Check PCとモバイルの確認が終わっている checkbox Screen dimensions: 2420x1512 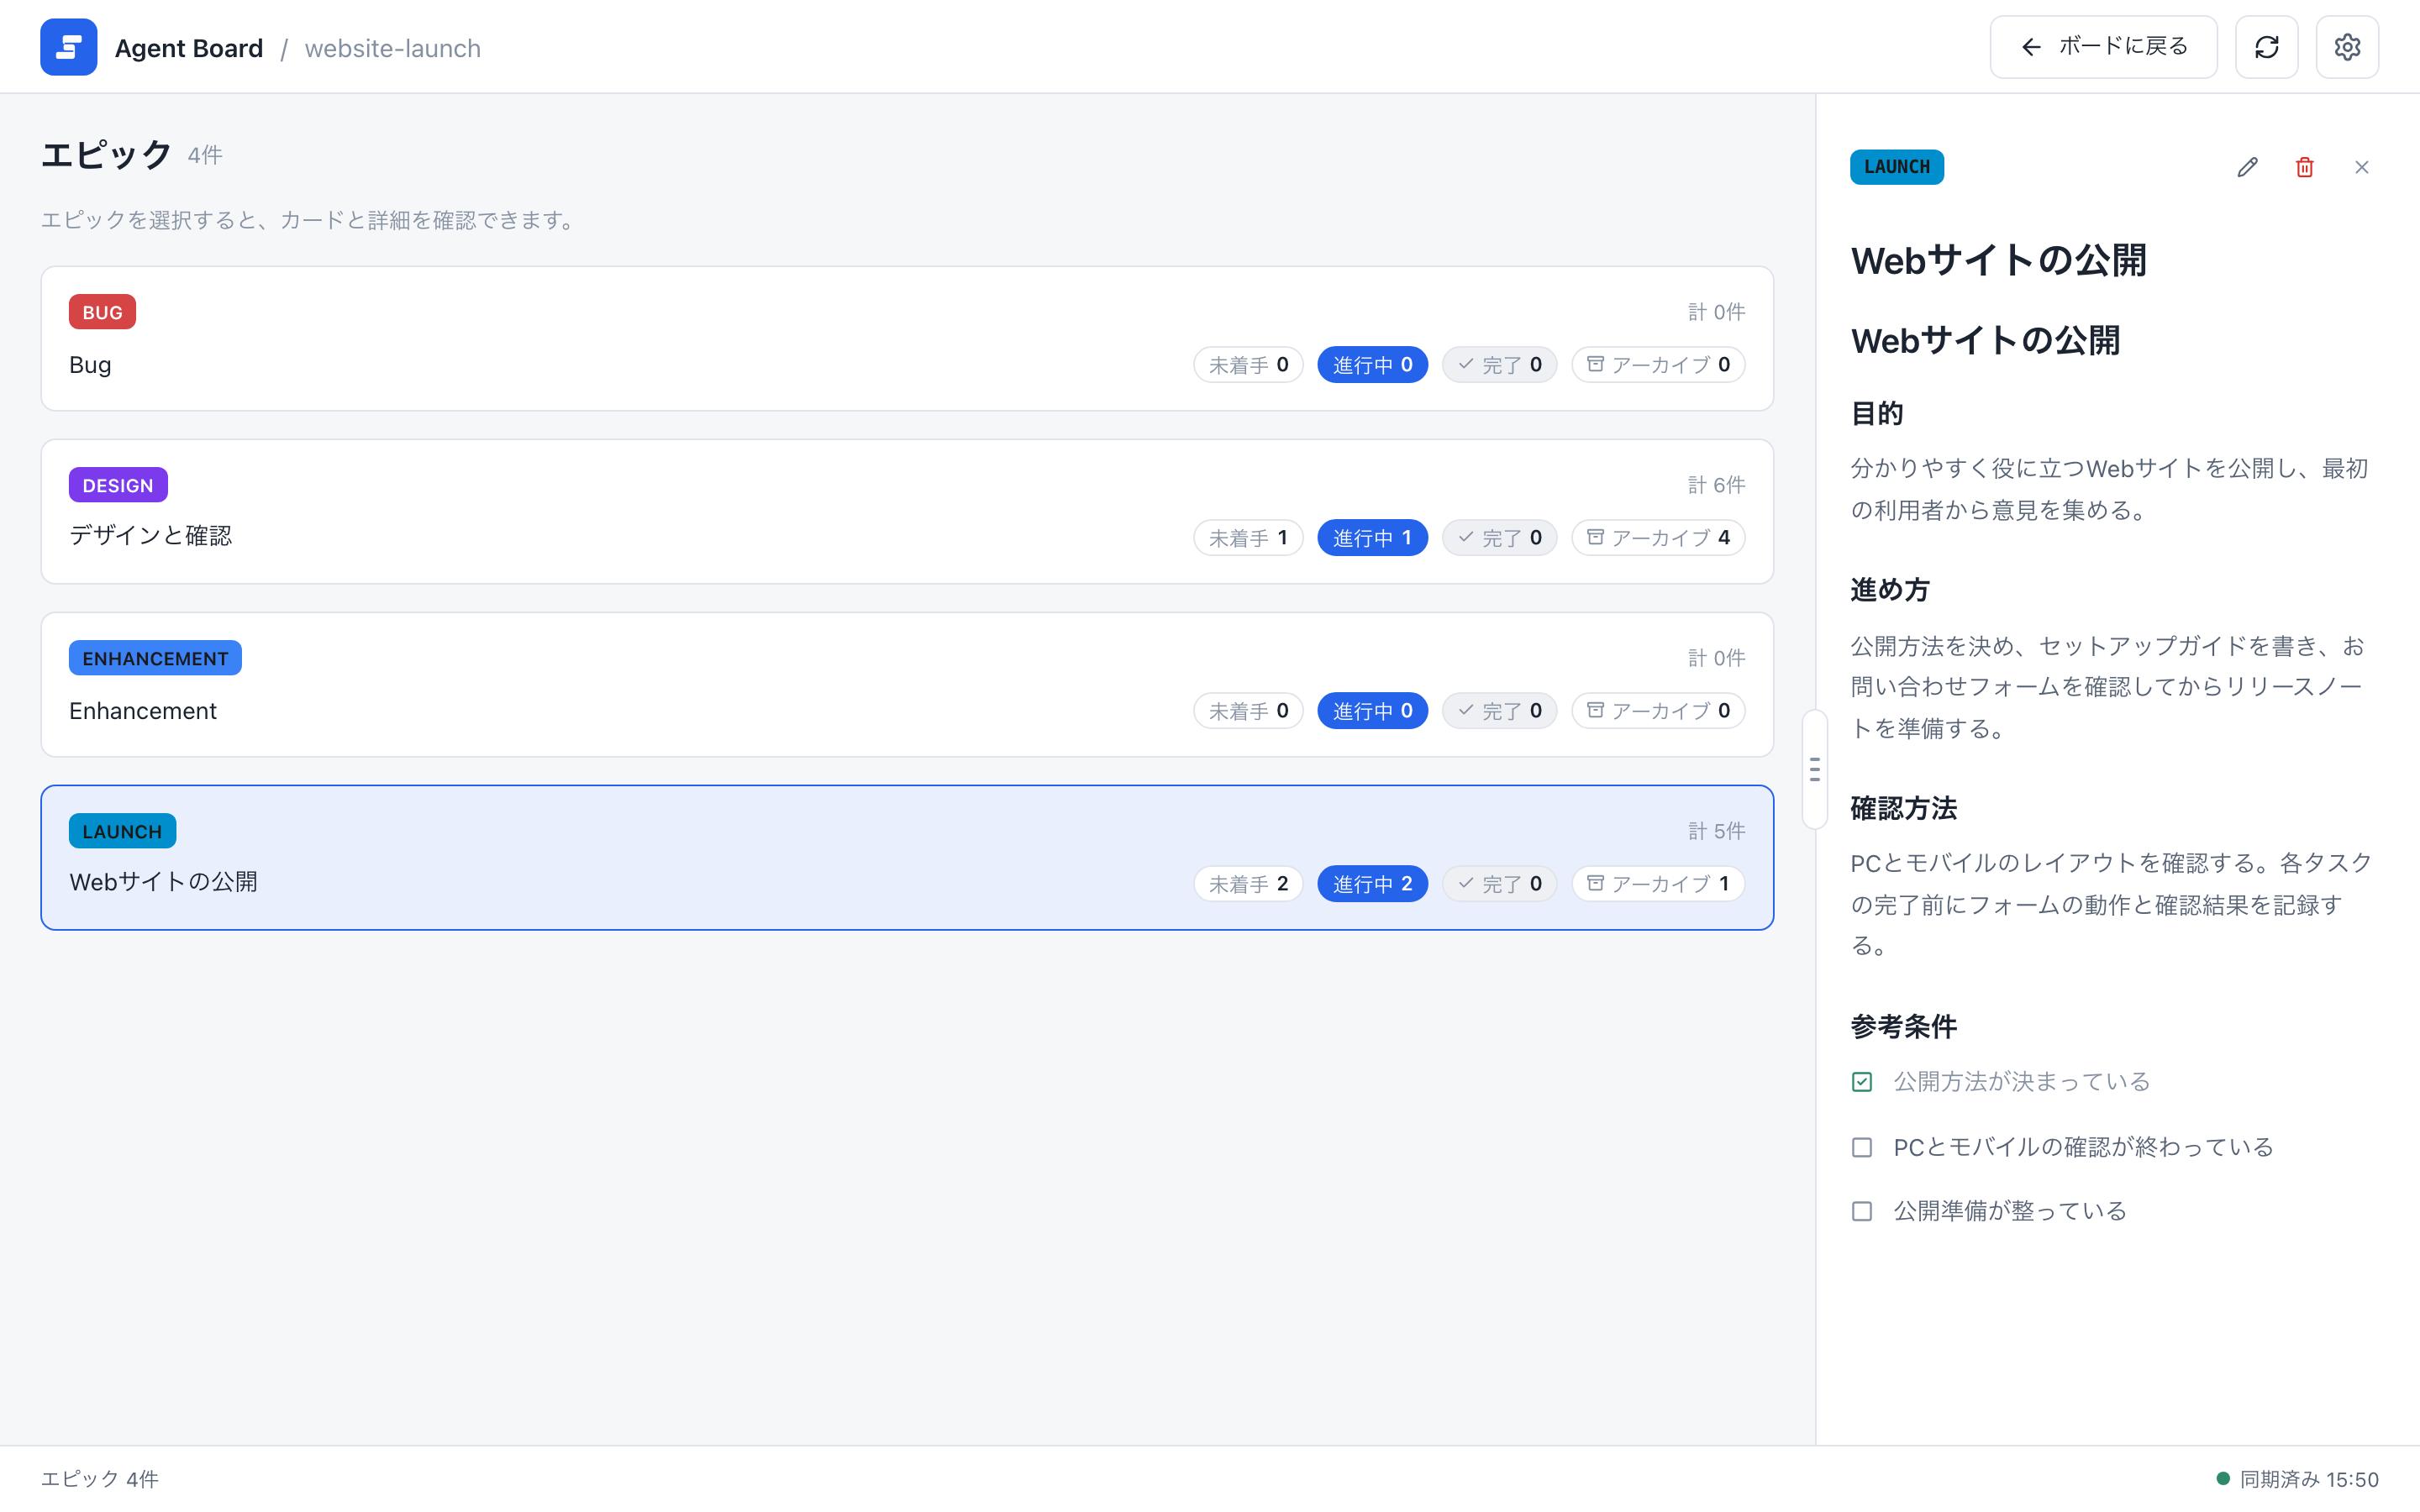click(x=1861, y=1147)
